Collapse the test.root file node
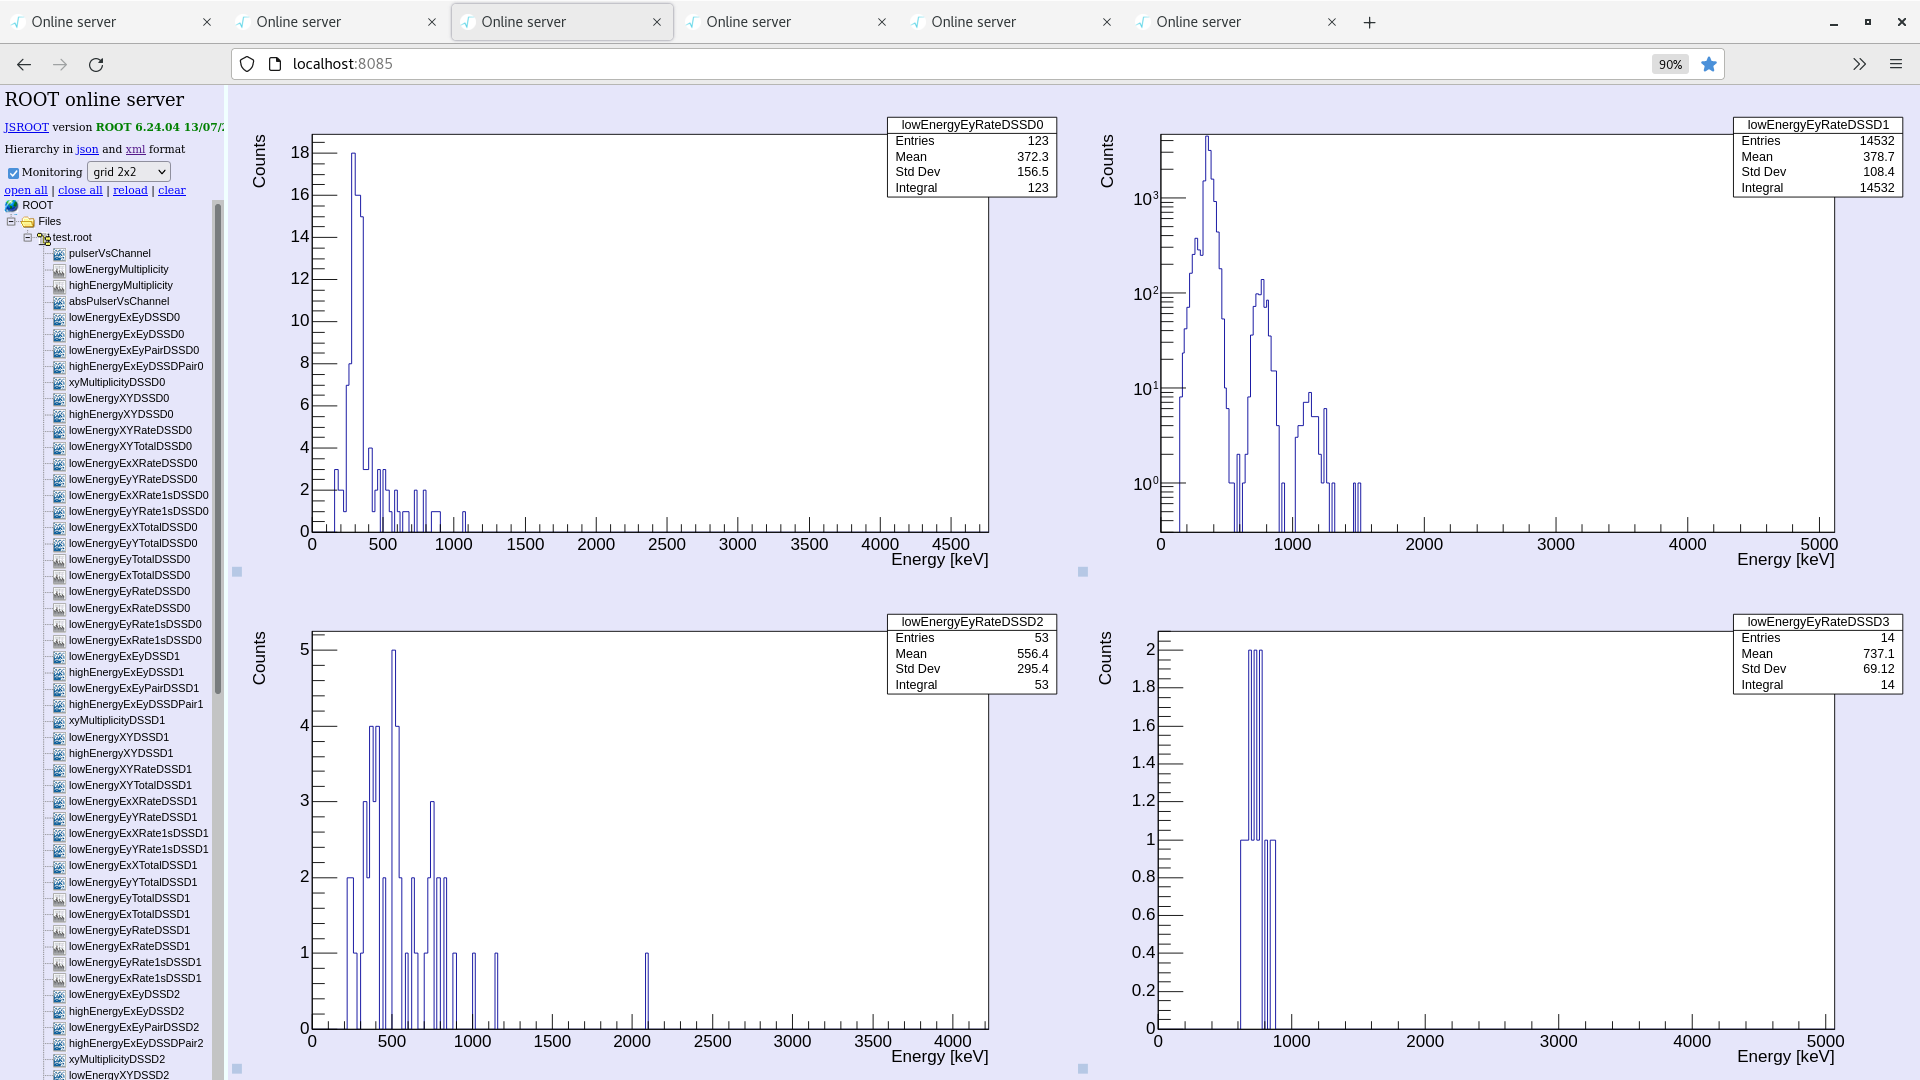 coord(28,237)
